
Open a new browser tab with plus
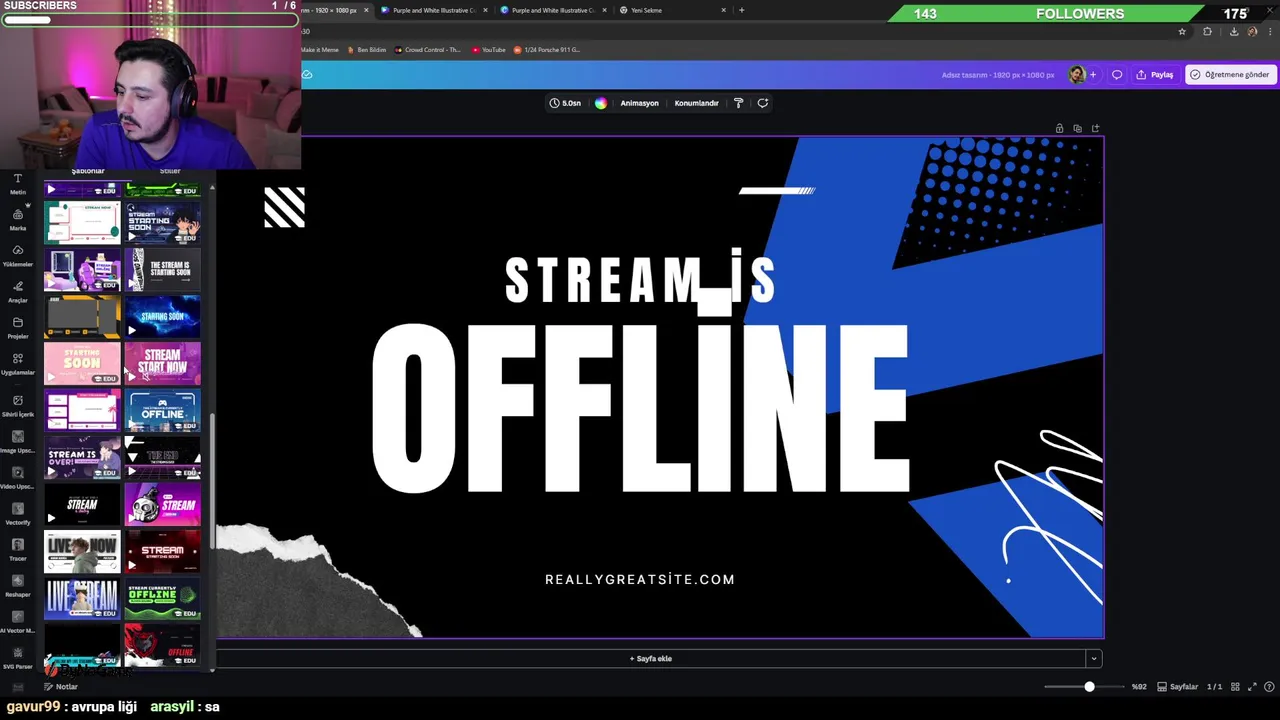tap(741, 10)
